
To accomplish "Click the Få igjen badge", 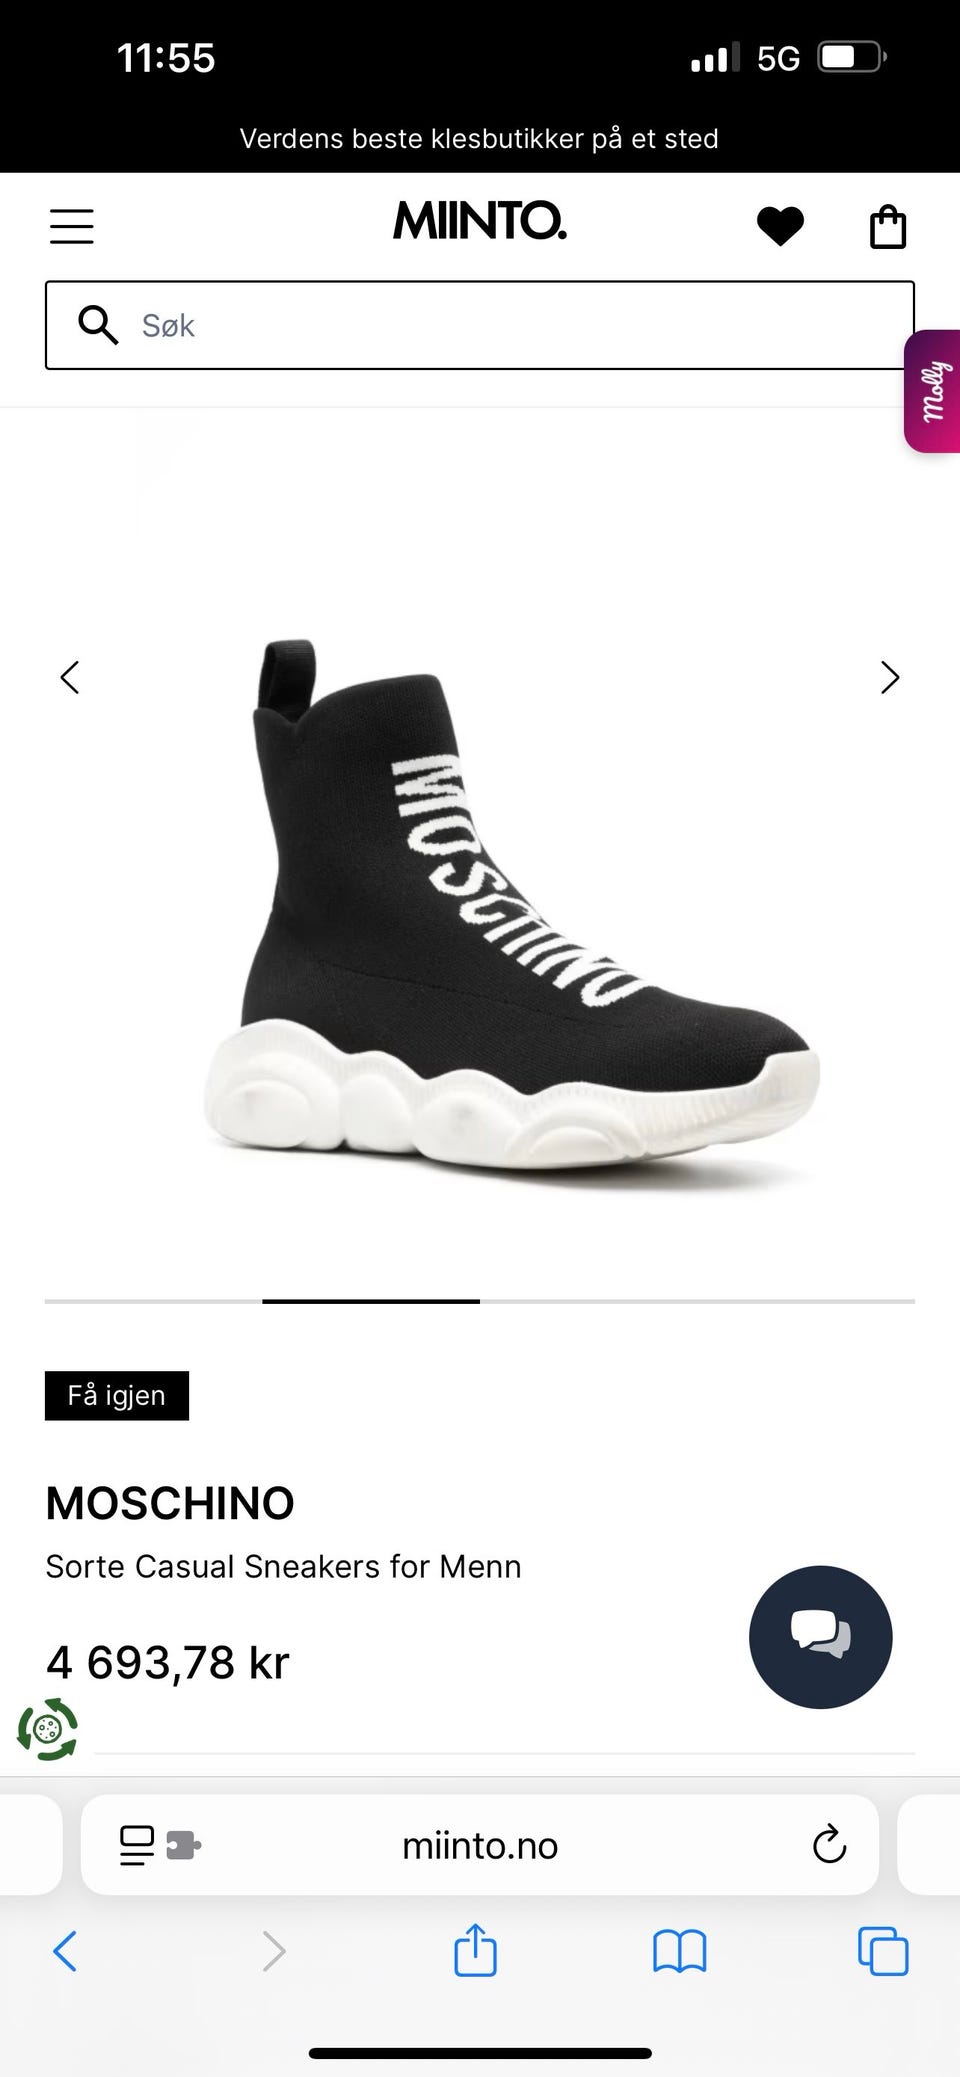I will click(117, 1395).
